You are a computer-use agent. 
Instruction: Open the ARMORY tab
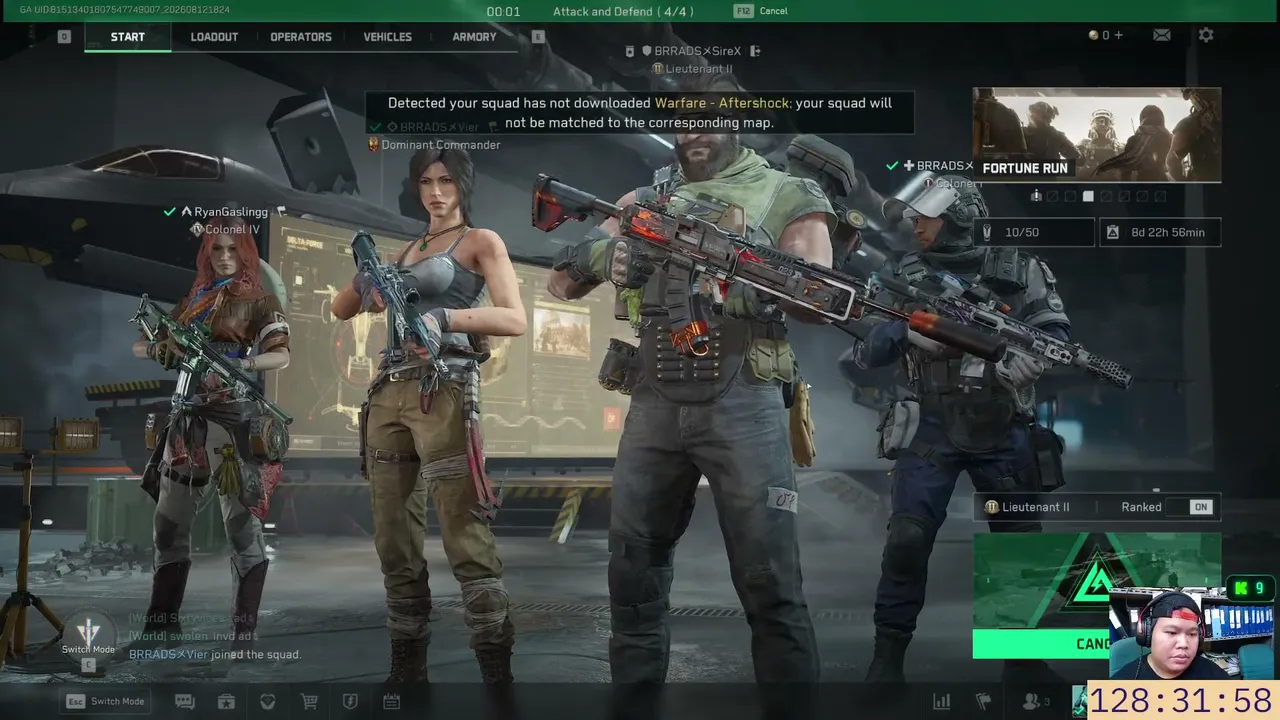tap(474, 37)
